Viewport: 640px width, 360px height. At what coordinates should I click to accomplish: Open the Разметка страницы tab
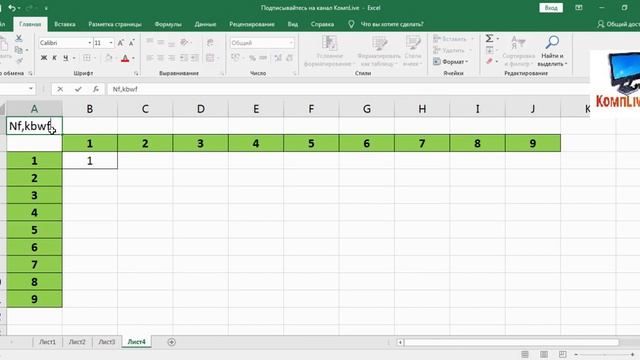pyautogui.click(x=115, y=24)
